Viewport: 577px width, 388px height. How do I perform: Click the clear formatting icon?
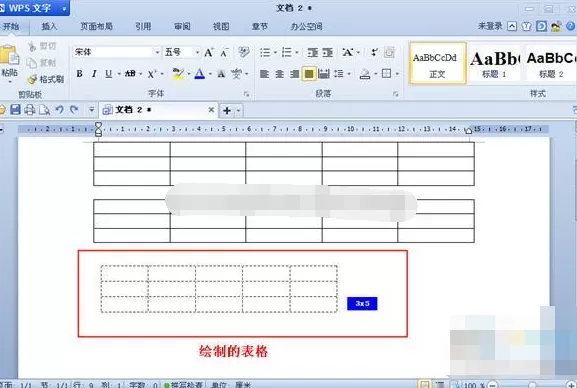click(x=244, y=52)
